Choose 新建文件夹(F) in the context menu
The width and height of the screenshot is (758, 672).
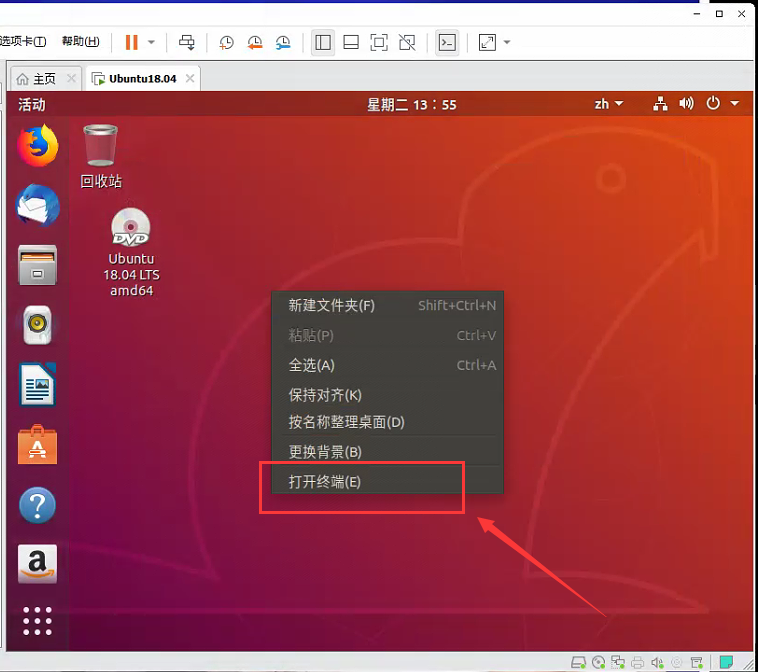(x=388, y=306)
